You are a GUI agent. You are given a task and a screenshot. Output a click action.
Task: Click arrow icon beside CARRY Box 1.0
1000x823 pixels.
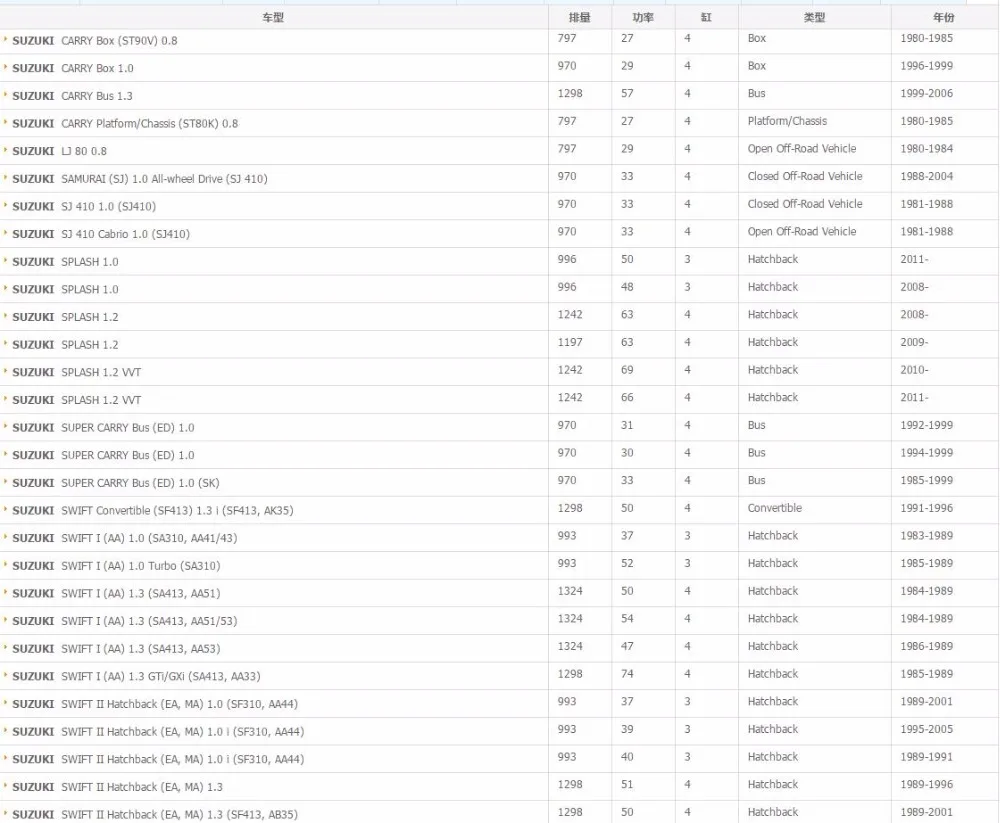coord(6,67)
